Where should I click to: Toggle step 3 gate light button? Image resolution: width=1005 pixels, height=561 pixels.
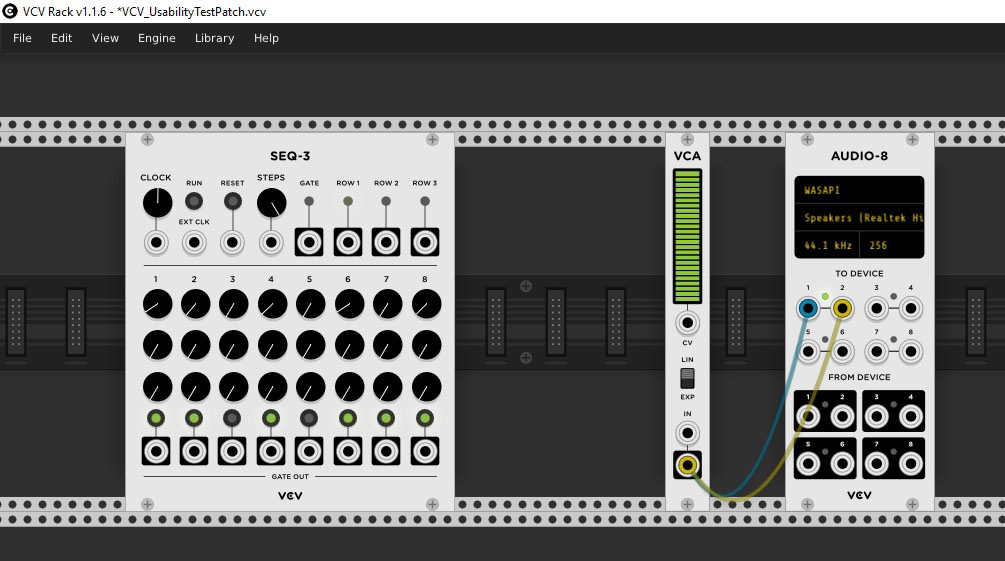click(232, 418)
